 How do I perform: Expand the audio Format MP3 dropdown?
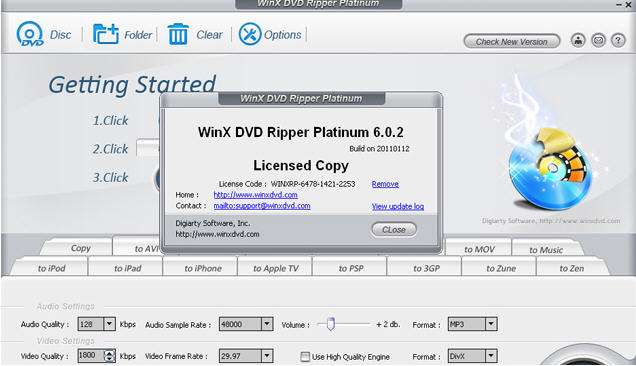tap(491, 324)
